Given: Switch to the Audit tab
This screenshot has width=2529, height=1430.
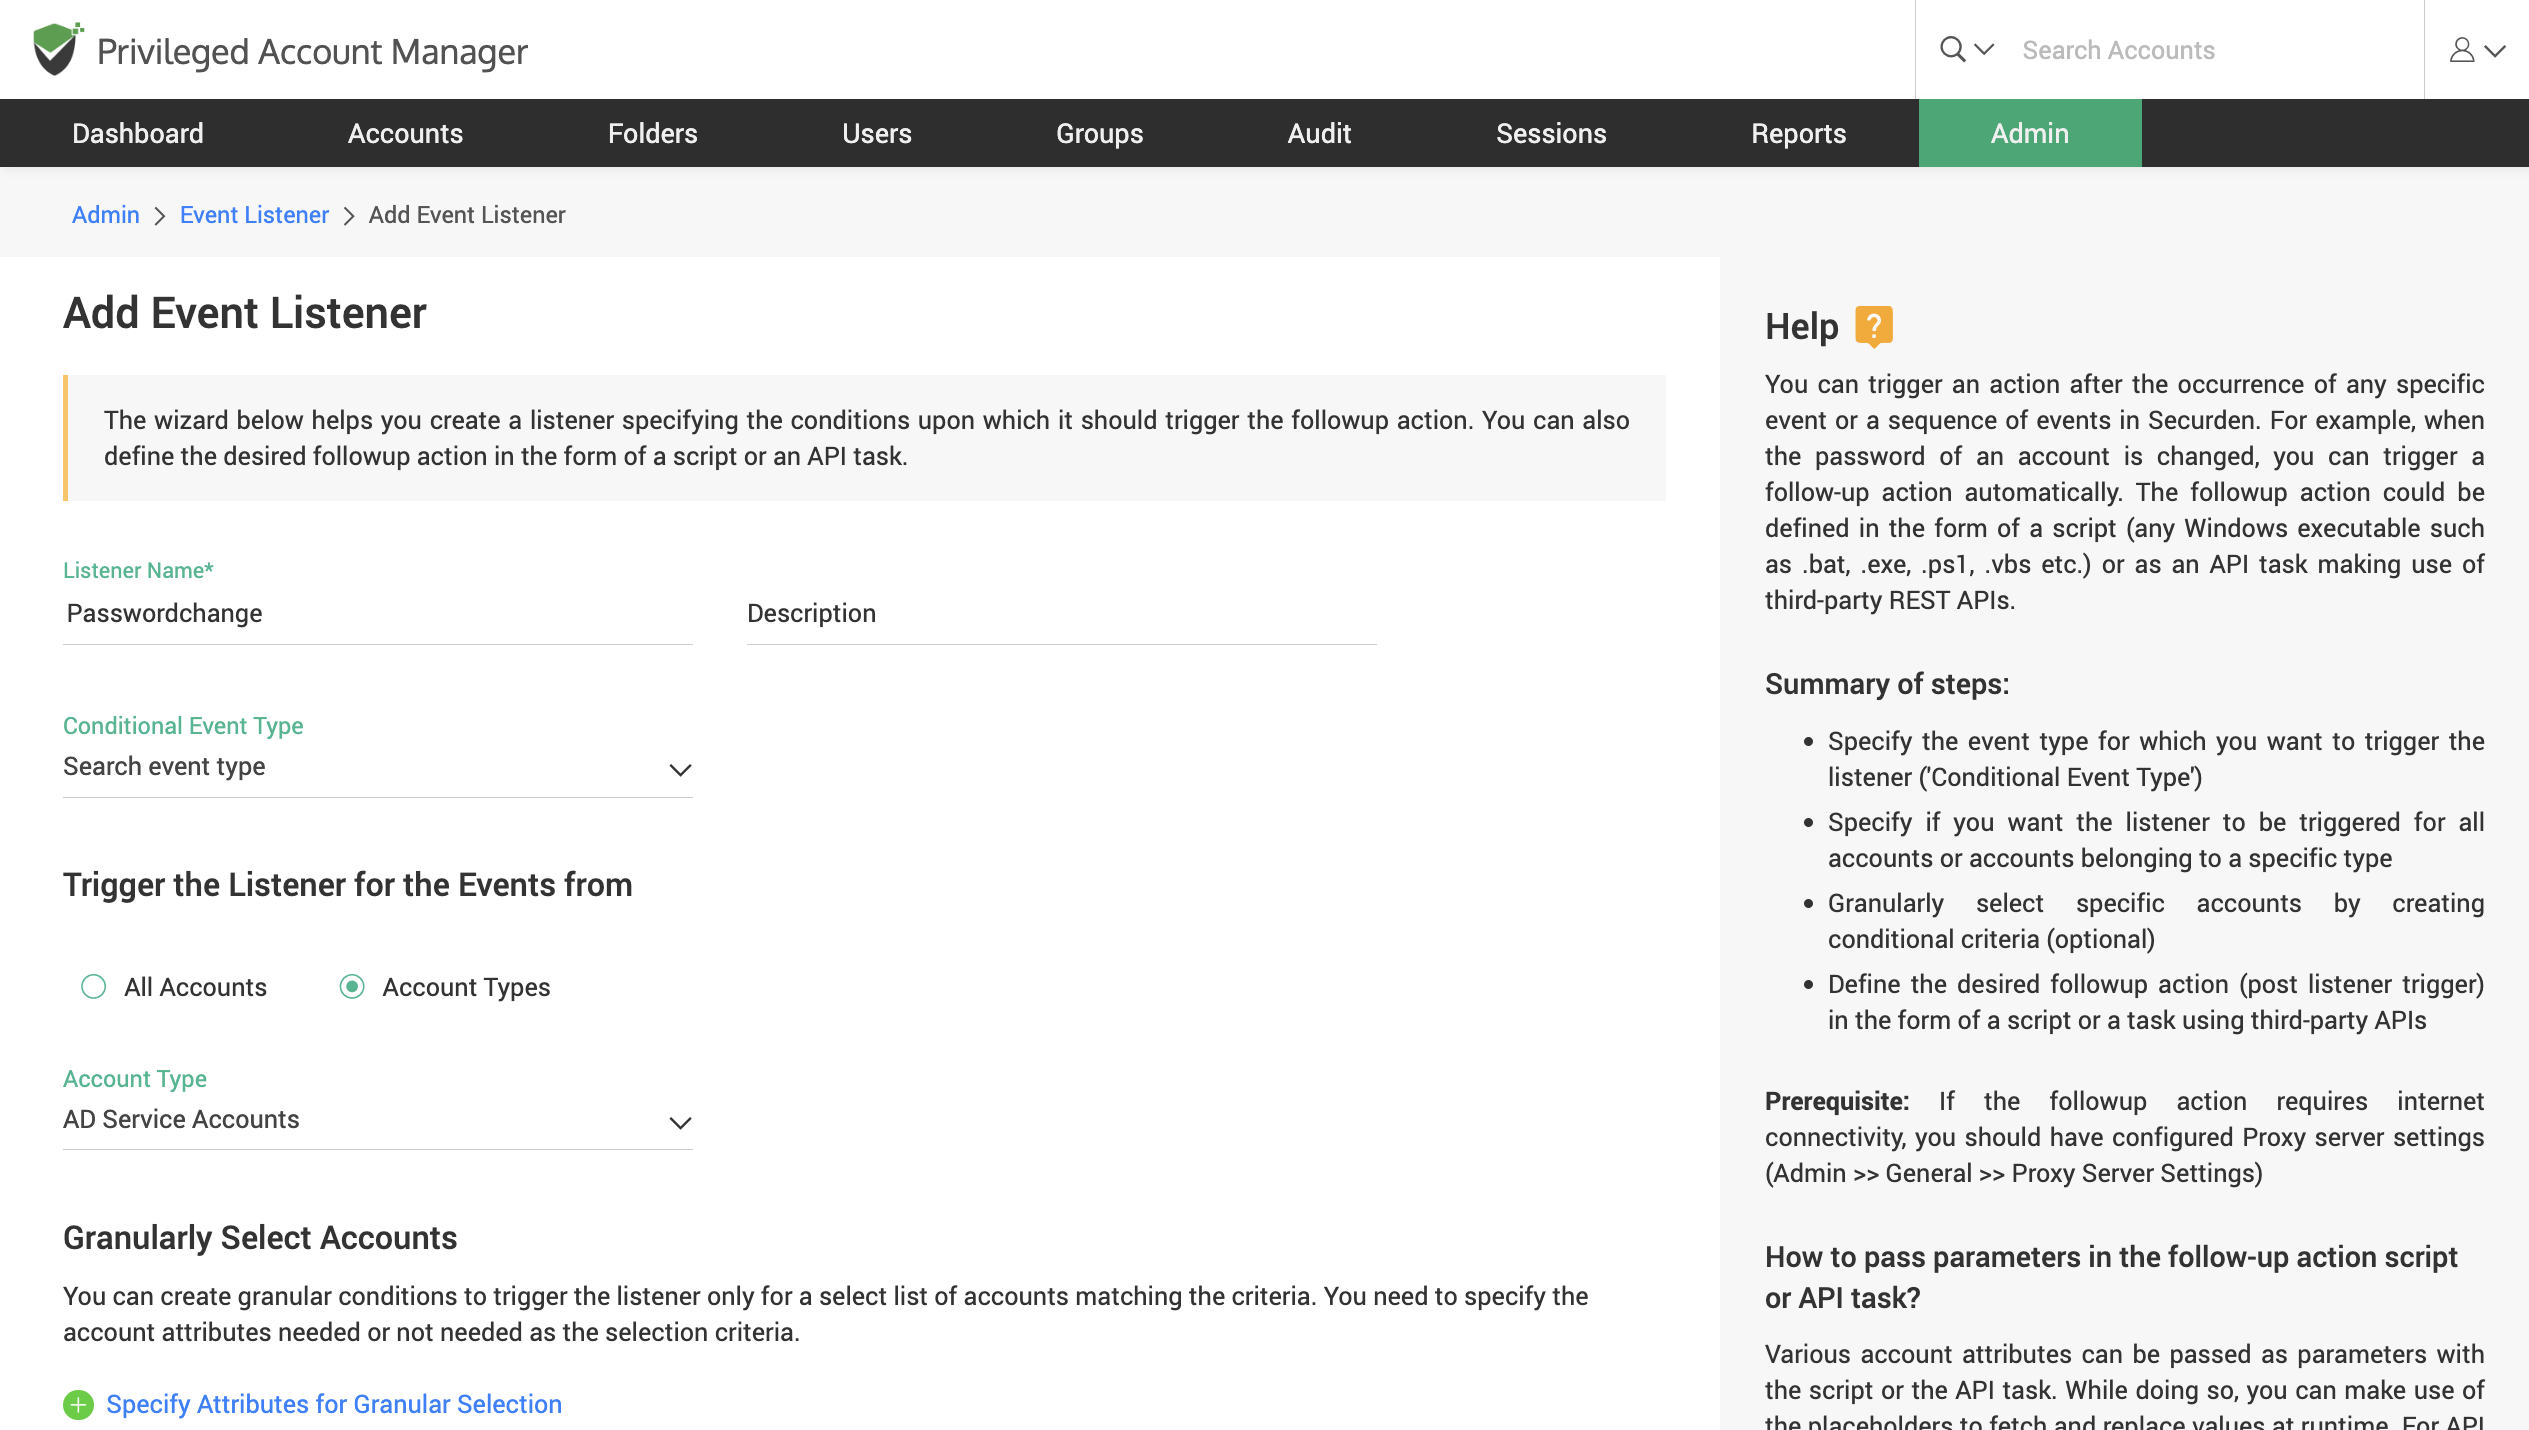Looking at the screenshot, I should point(1317,132).
